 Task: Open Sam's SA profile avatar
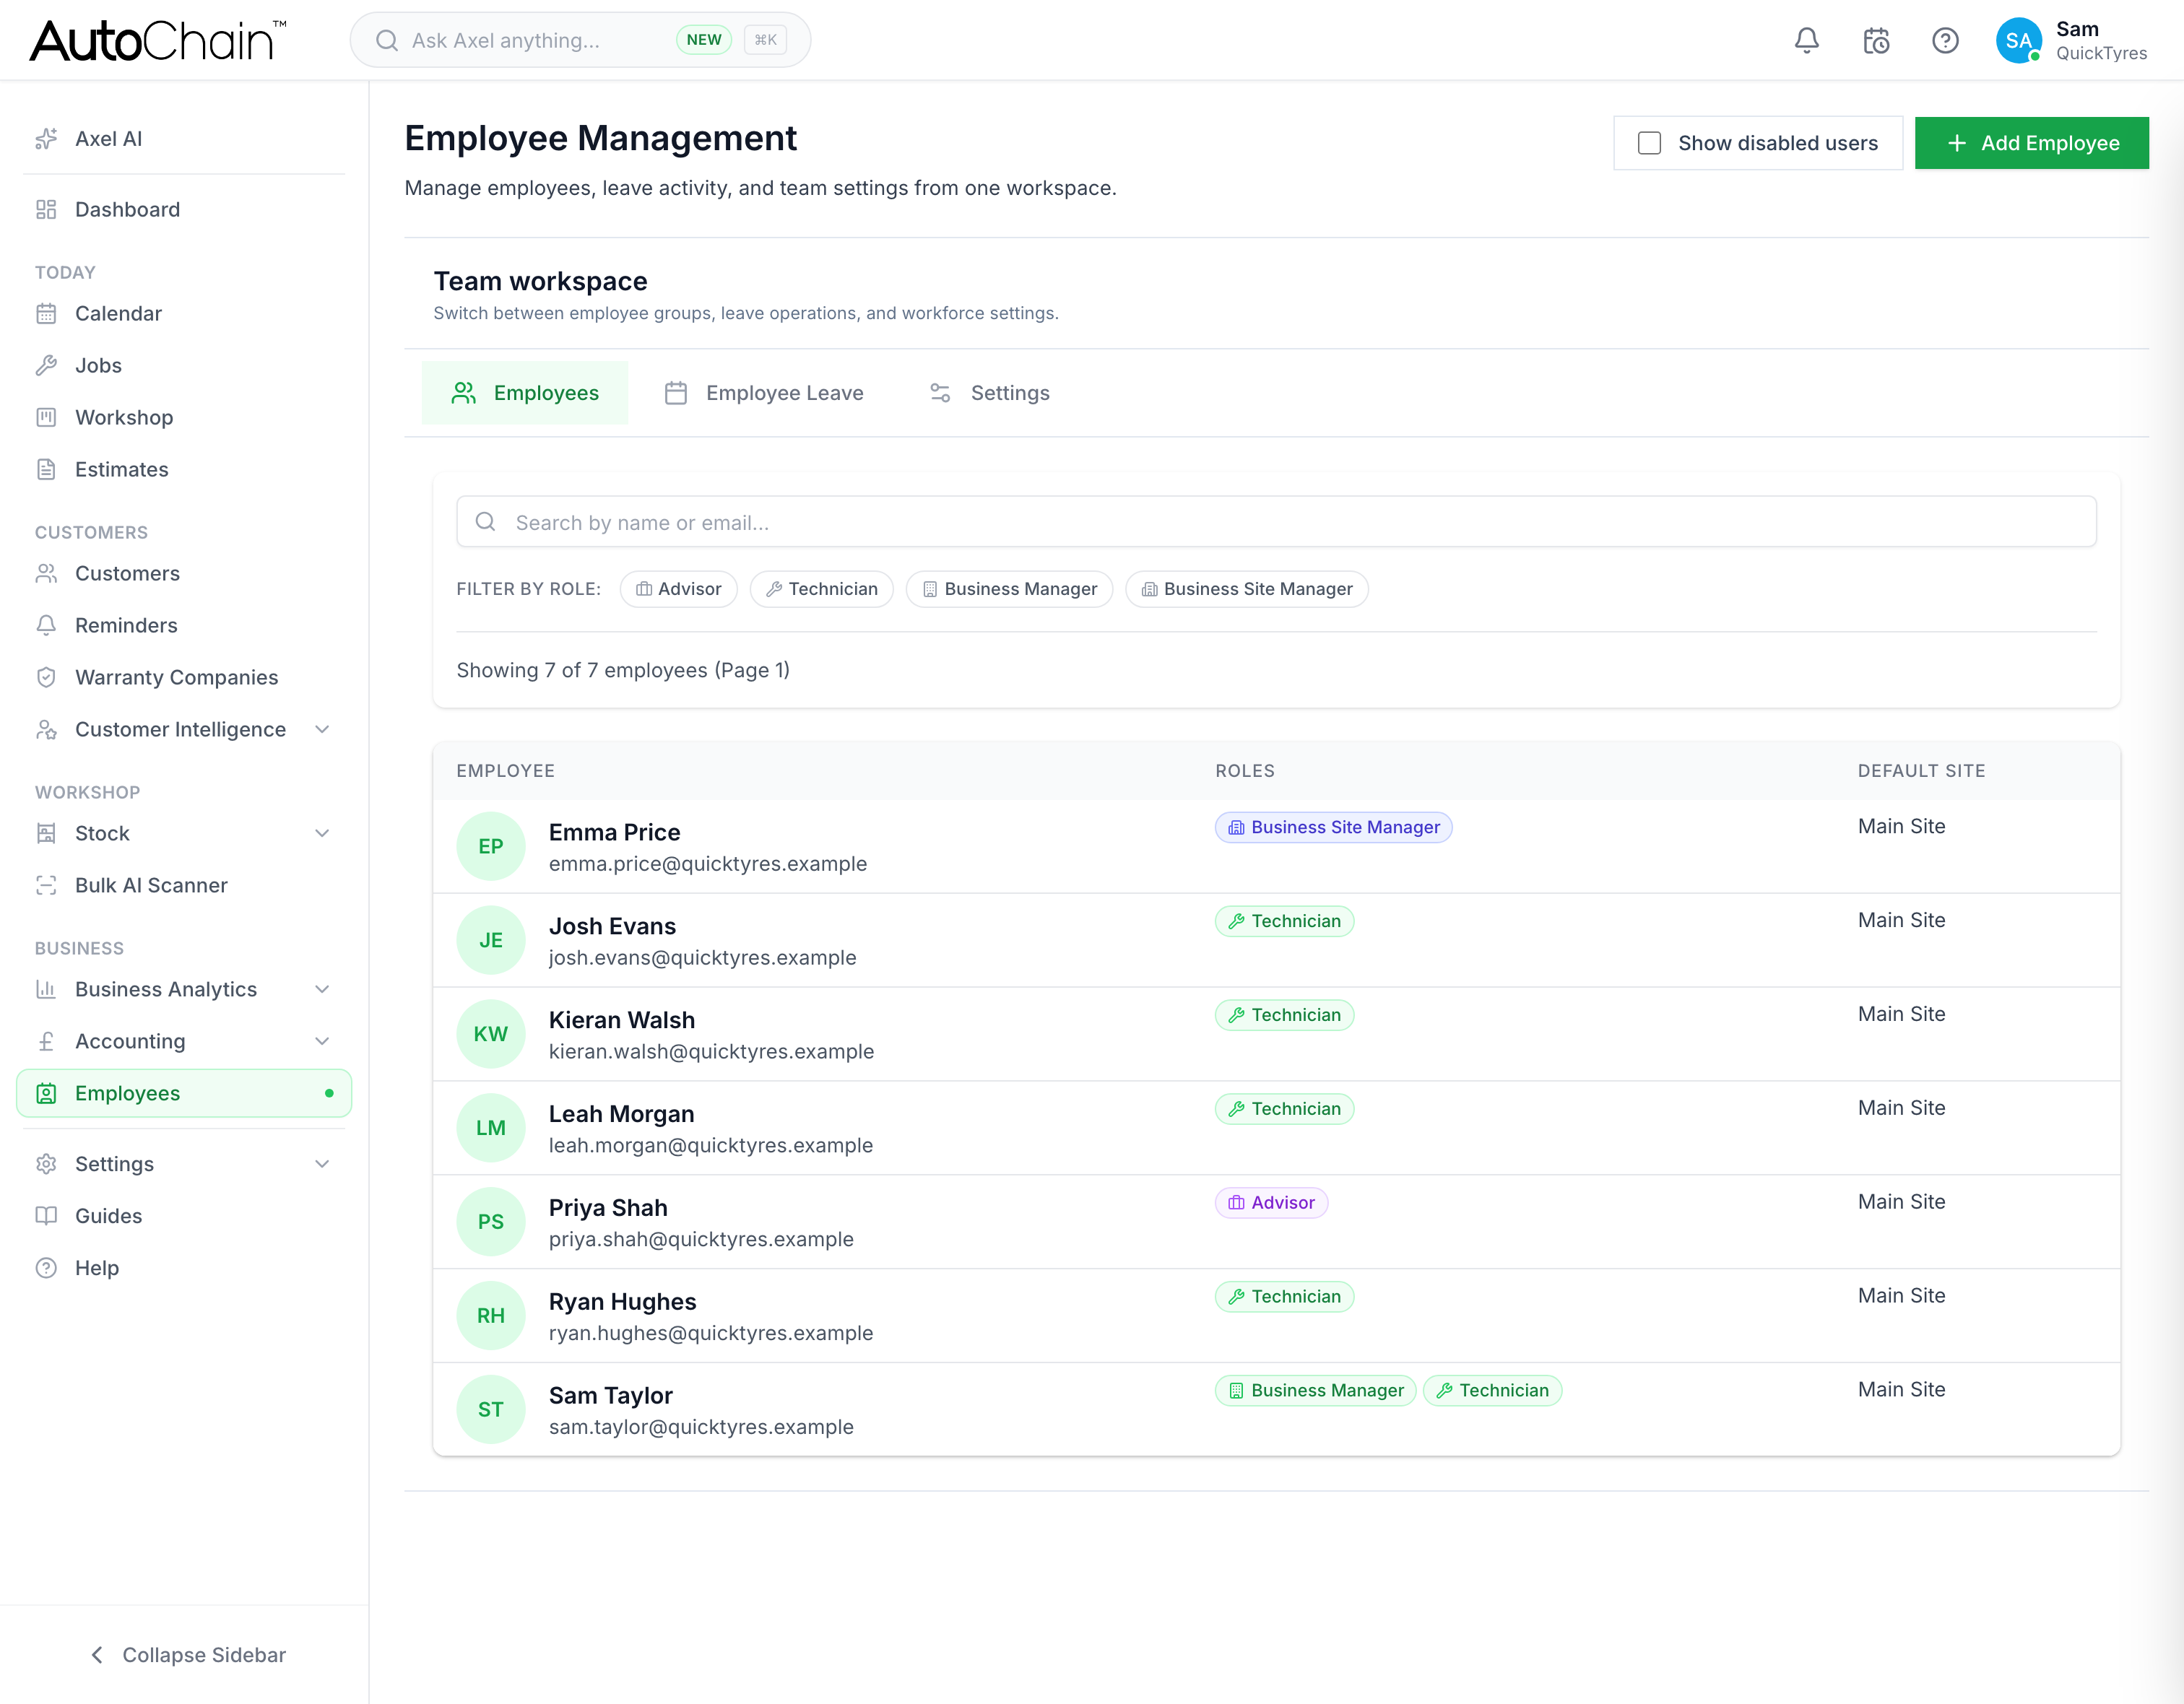coord(2018,41)
